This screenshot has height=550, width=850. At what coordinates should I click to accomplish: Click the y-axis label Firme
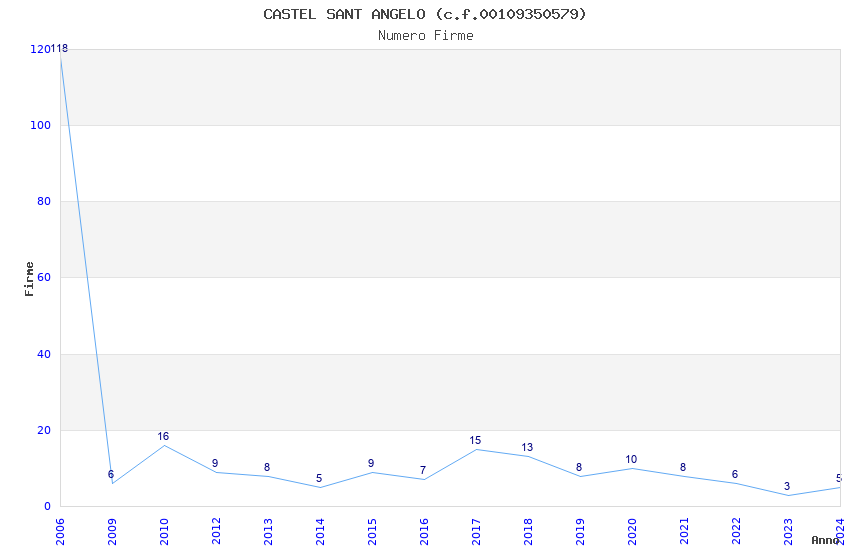click(x=29, y=279)
